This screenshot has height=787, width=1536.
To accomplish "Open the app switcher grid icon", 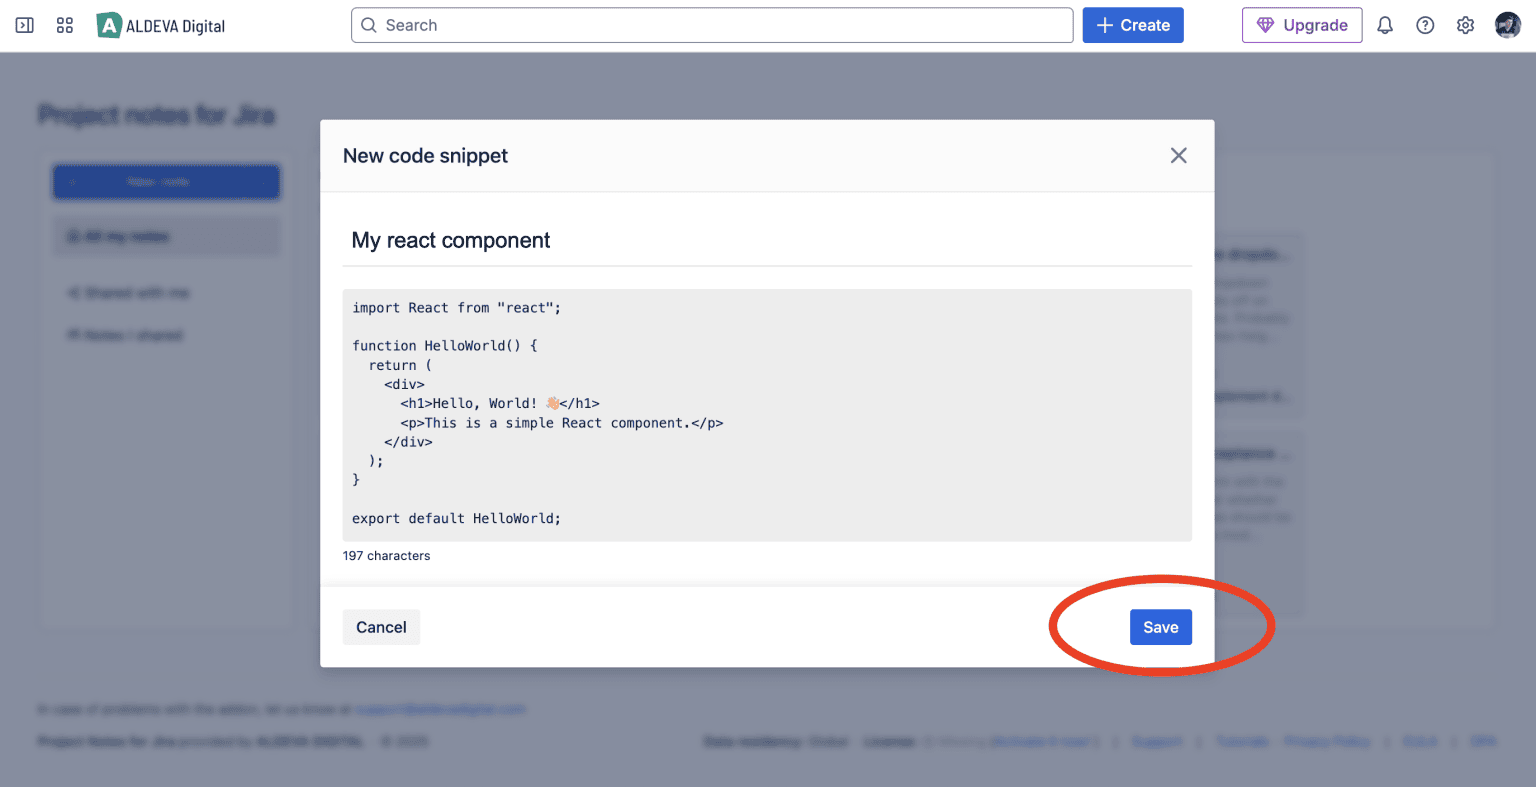I will pos(65,25).
